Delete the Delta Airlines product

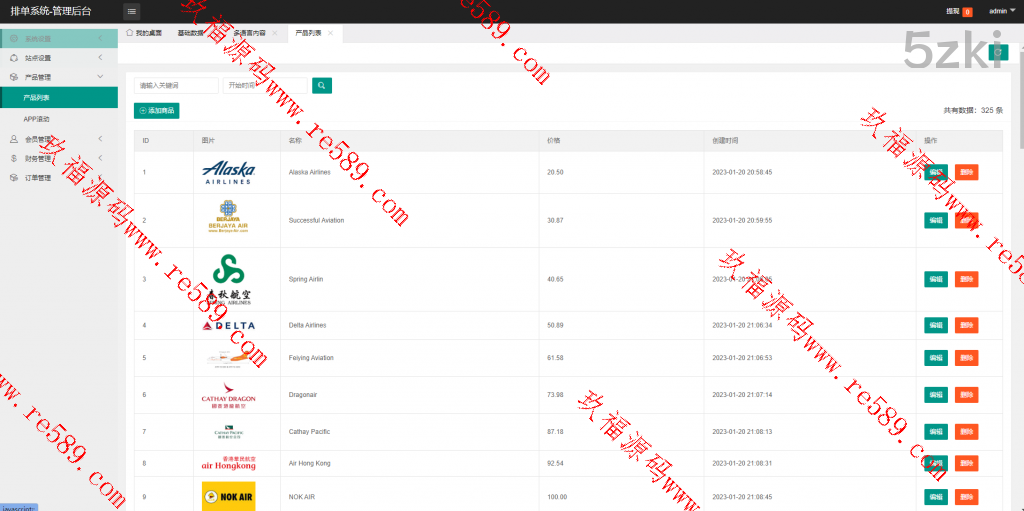point(966,325)
